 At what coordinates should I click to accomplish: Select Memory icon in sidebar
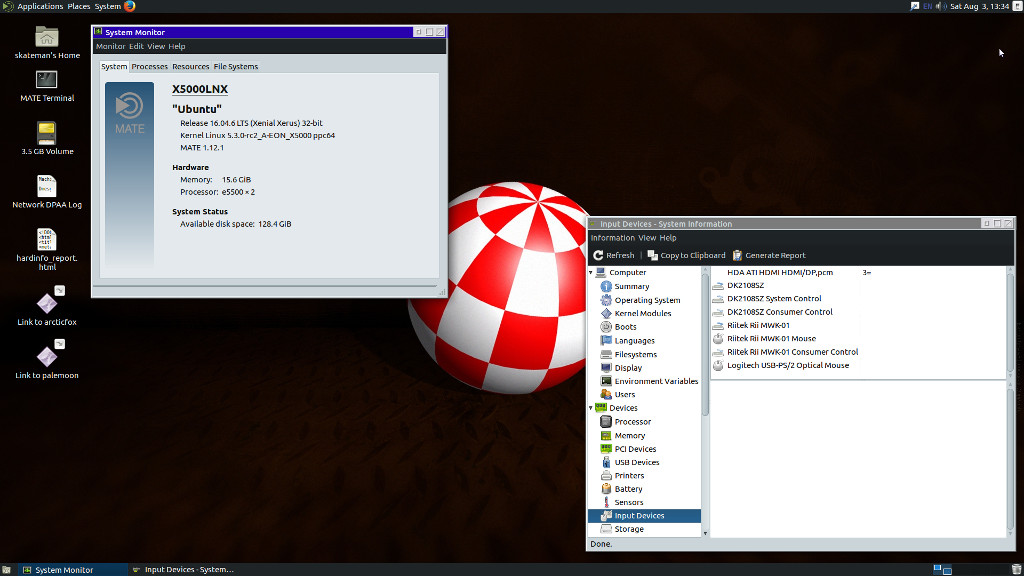606,436
